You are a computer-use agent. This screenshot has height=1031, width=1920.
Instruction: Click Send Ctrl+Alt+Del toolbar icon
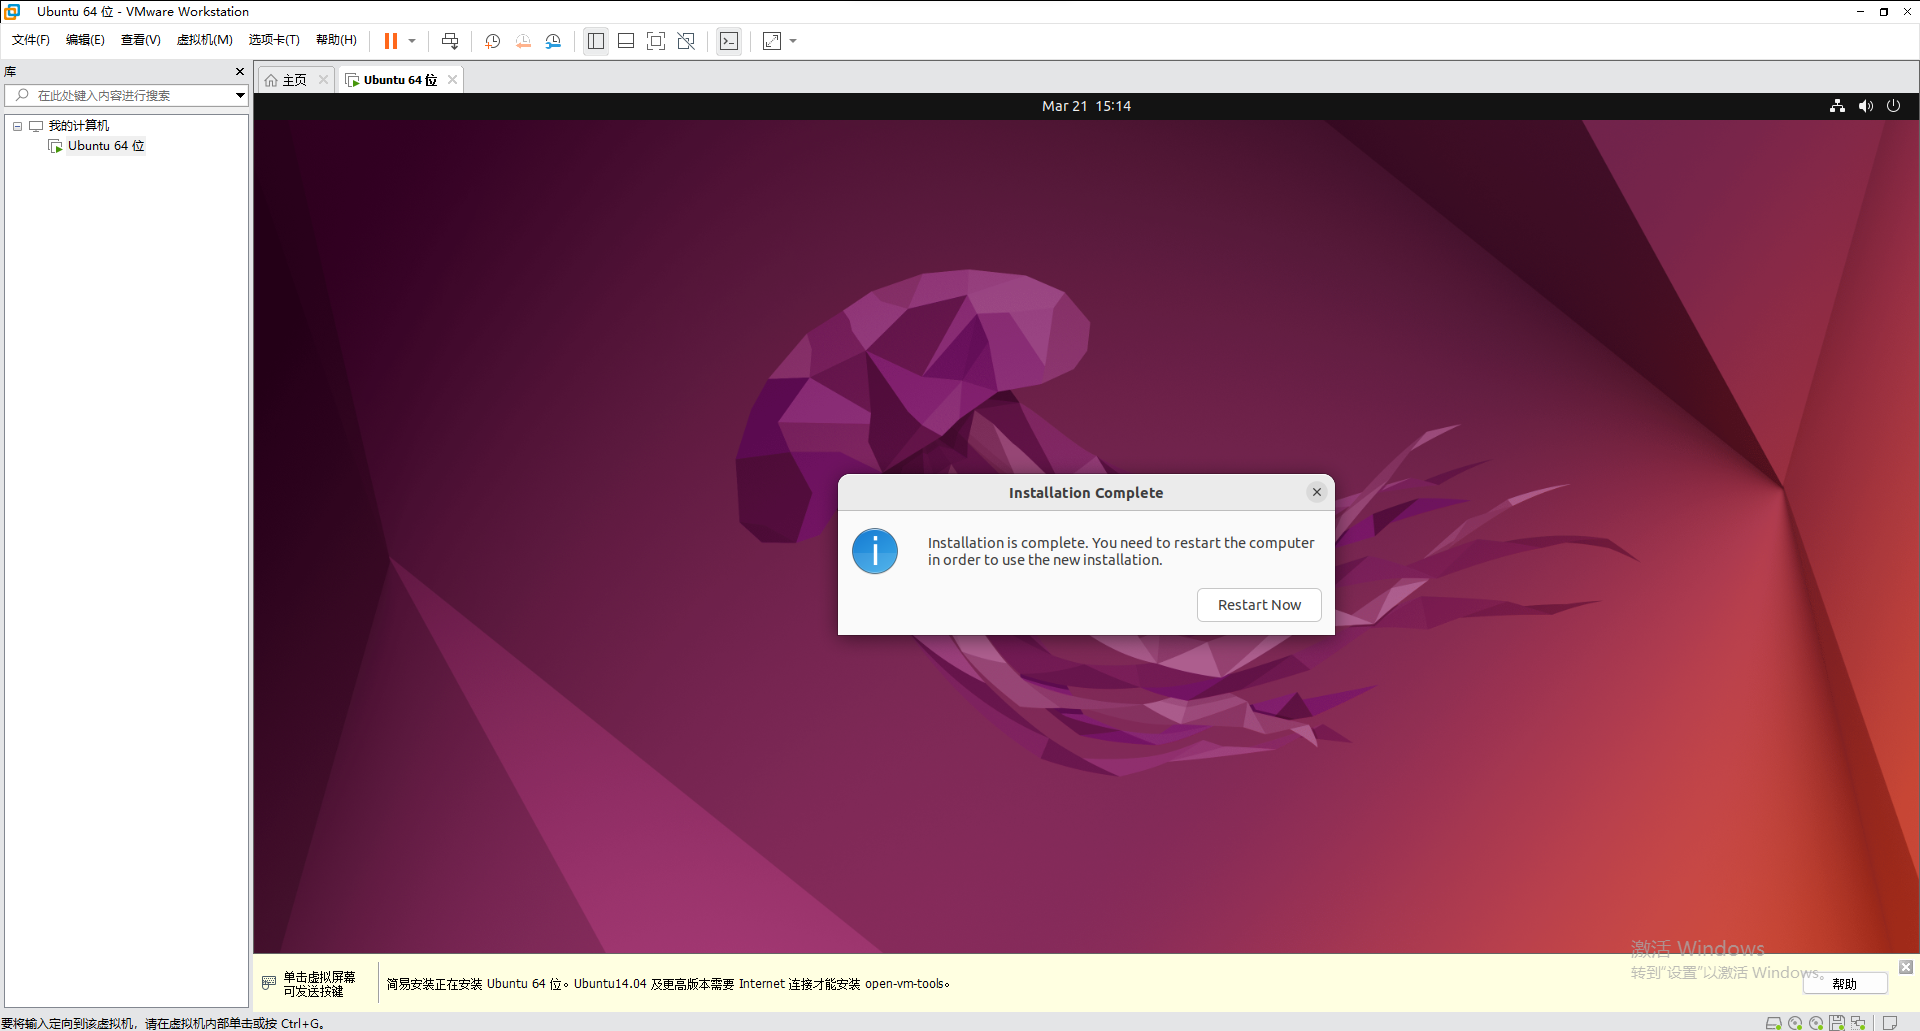pos(450,41)
